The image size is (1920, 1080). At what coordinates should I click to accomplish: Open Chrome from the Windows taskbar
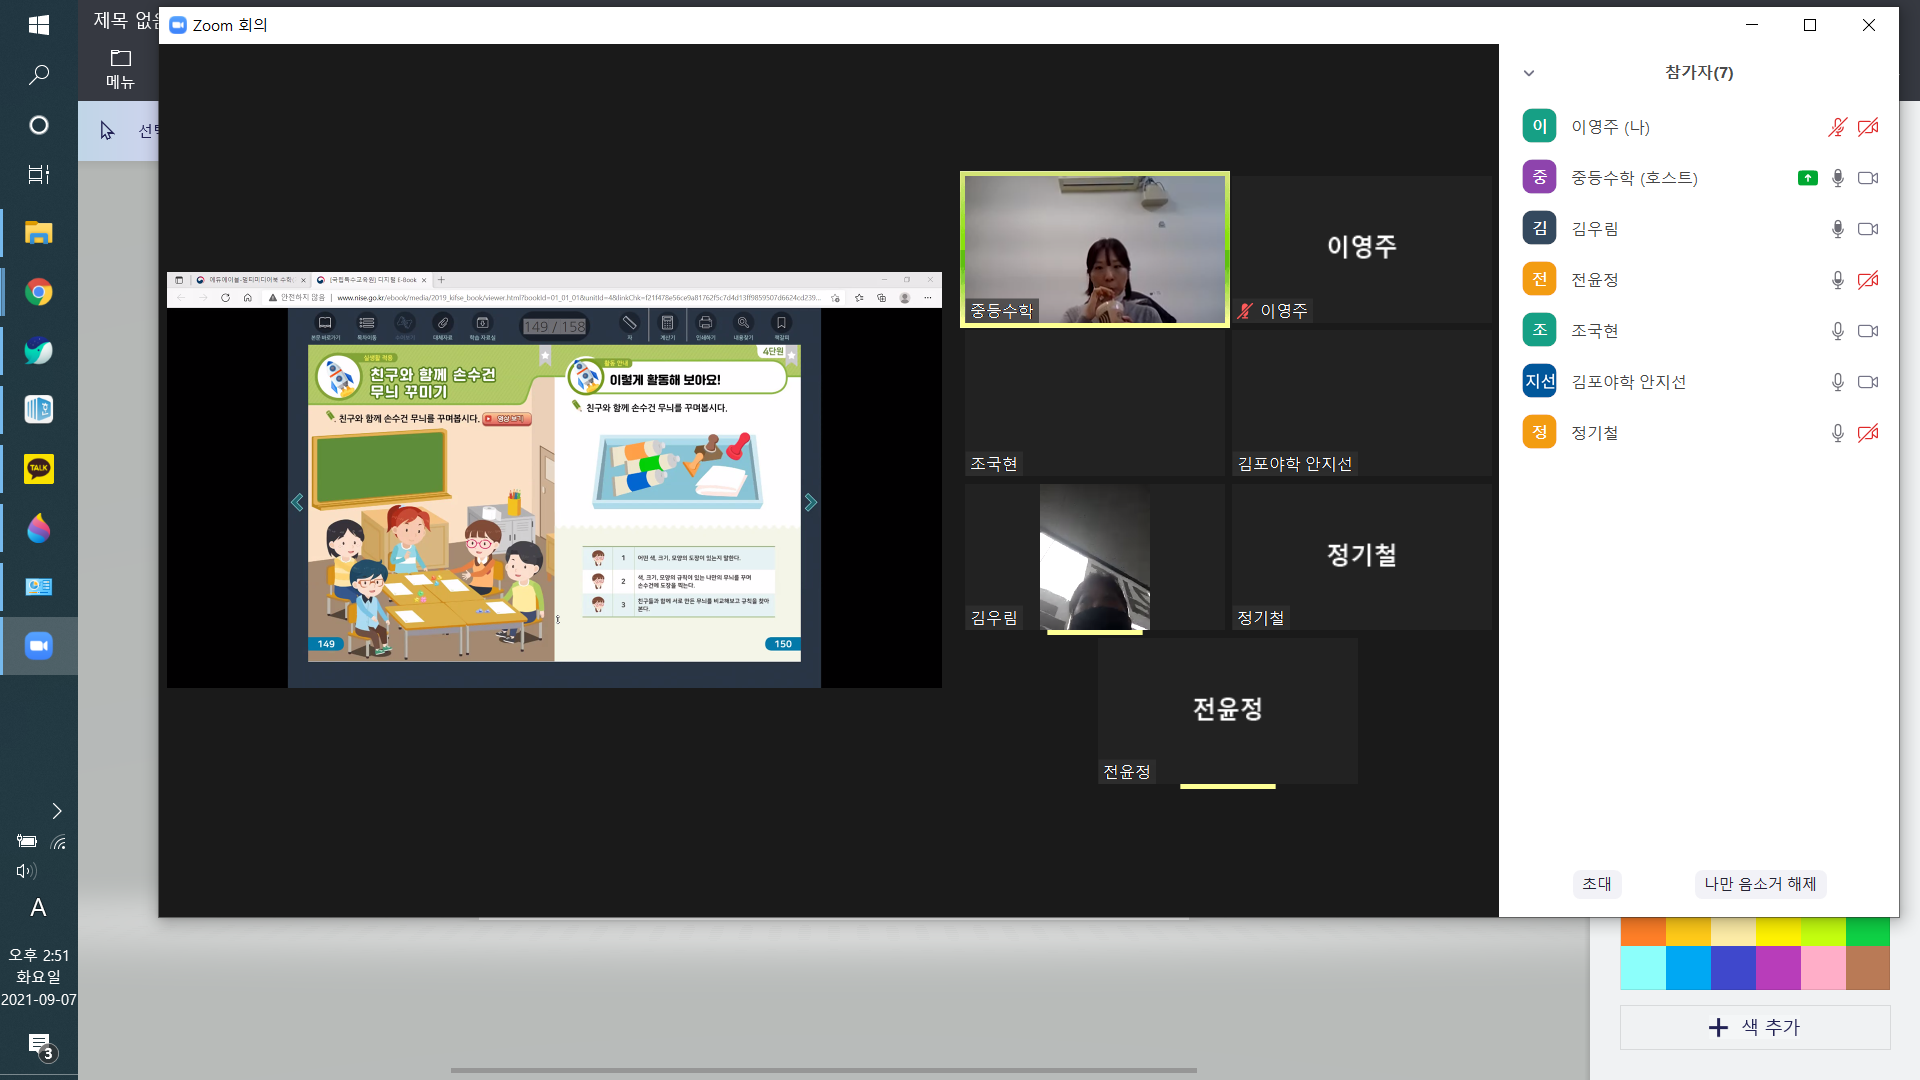pyautogui.click(x=39, y=292)
